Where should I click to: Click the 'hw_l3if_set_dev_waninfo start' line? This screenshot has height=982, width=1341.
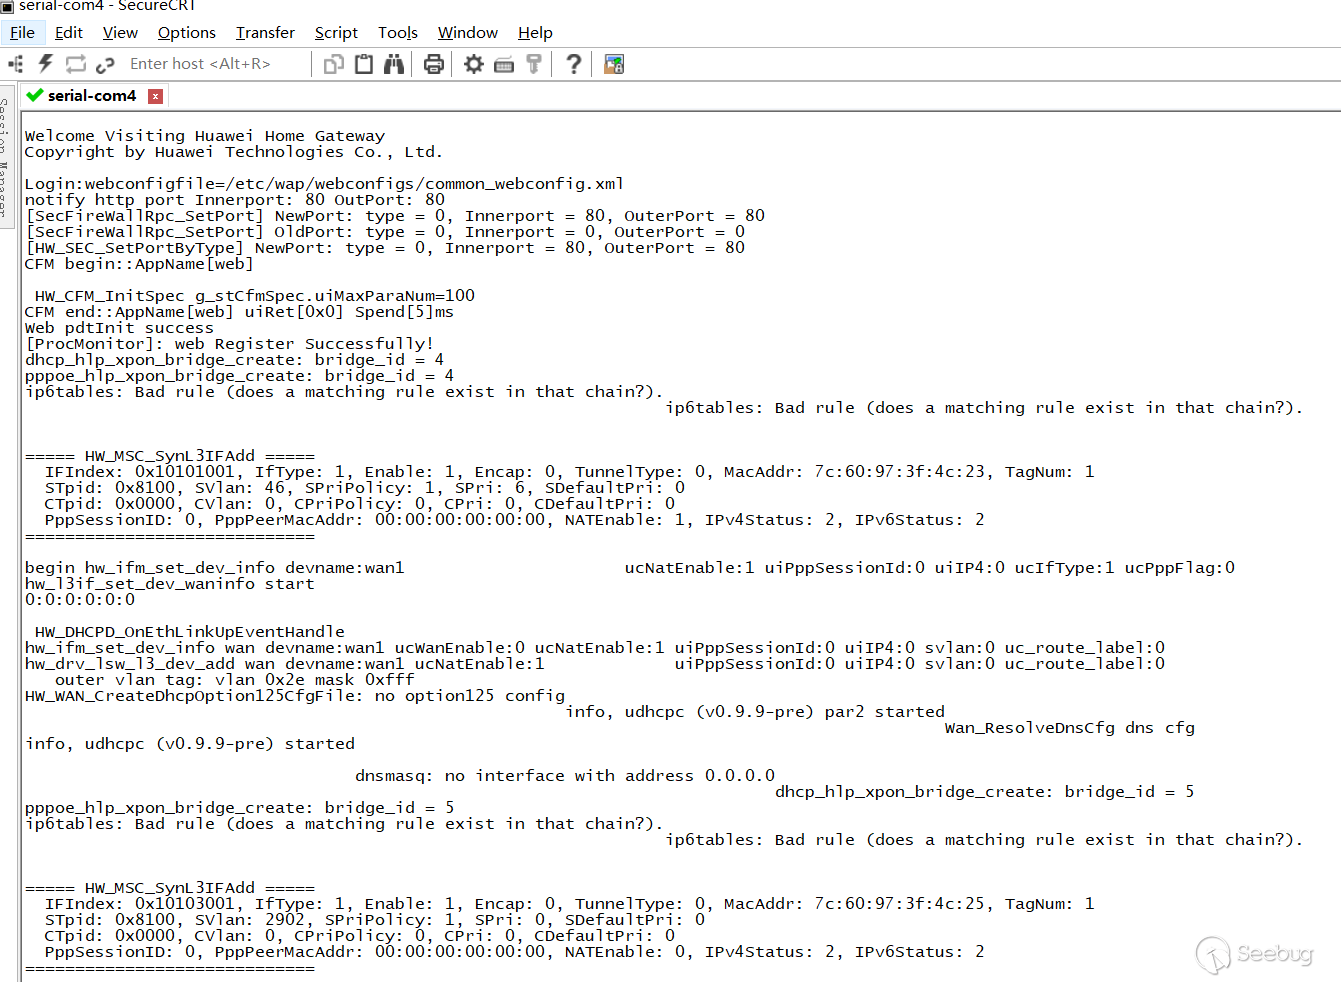pyautogui.click(x=169, y=584)
